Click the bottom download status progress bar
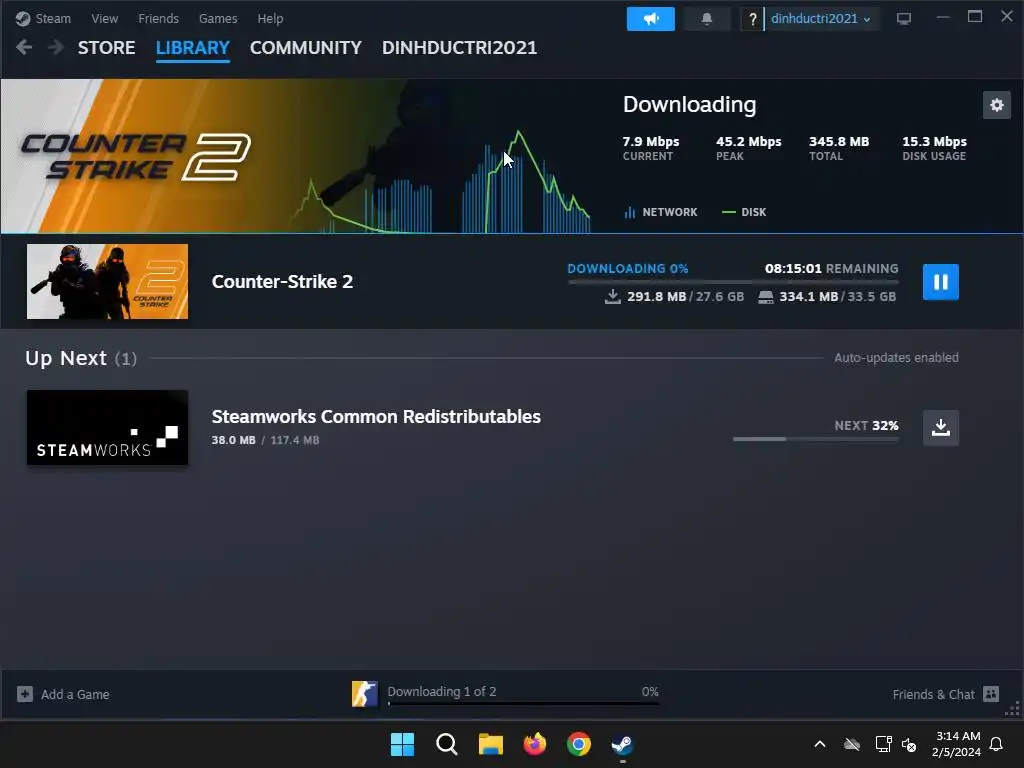 point(523,703)
